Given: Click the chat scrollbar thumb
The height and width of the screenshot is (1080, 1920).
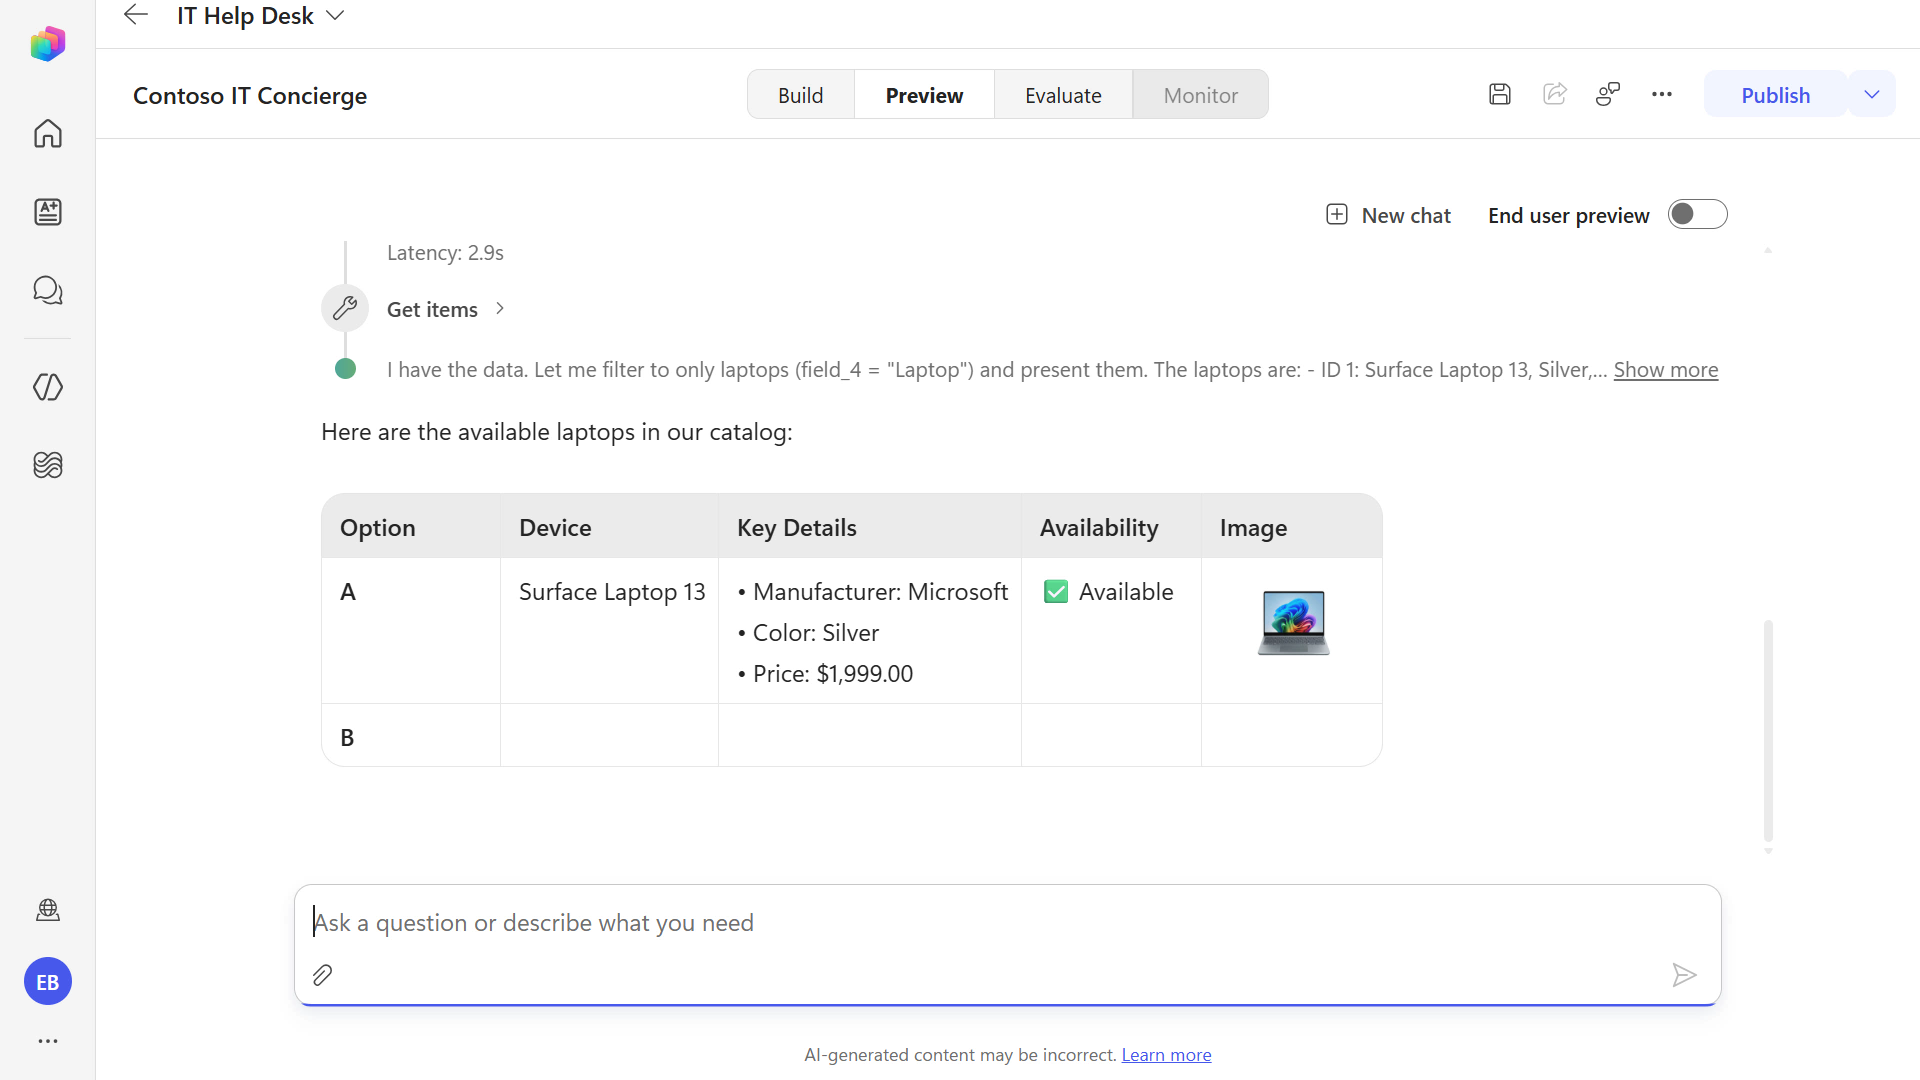Looking at the screenshot, I should click(x=1768, y=730).
